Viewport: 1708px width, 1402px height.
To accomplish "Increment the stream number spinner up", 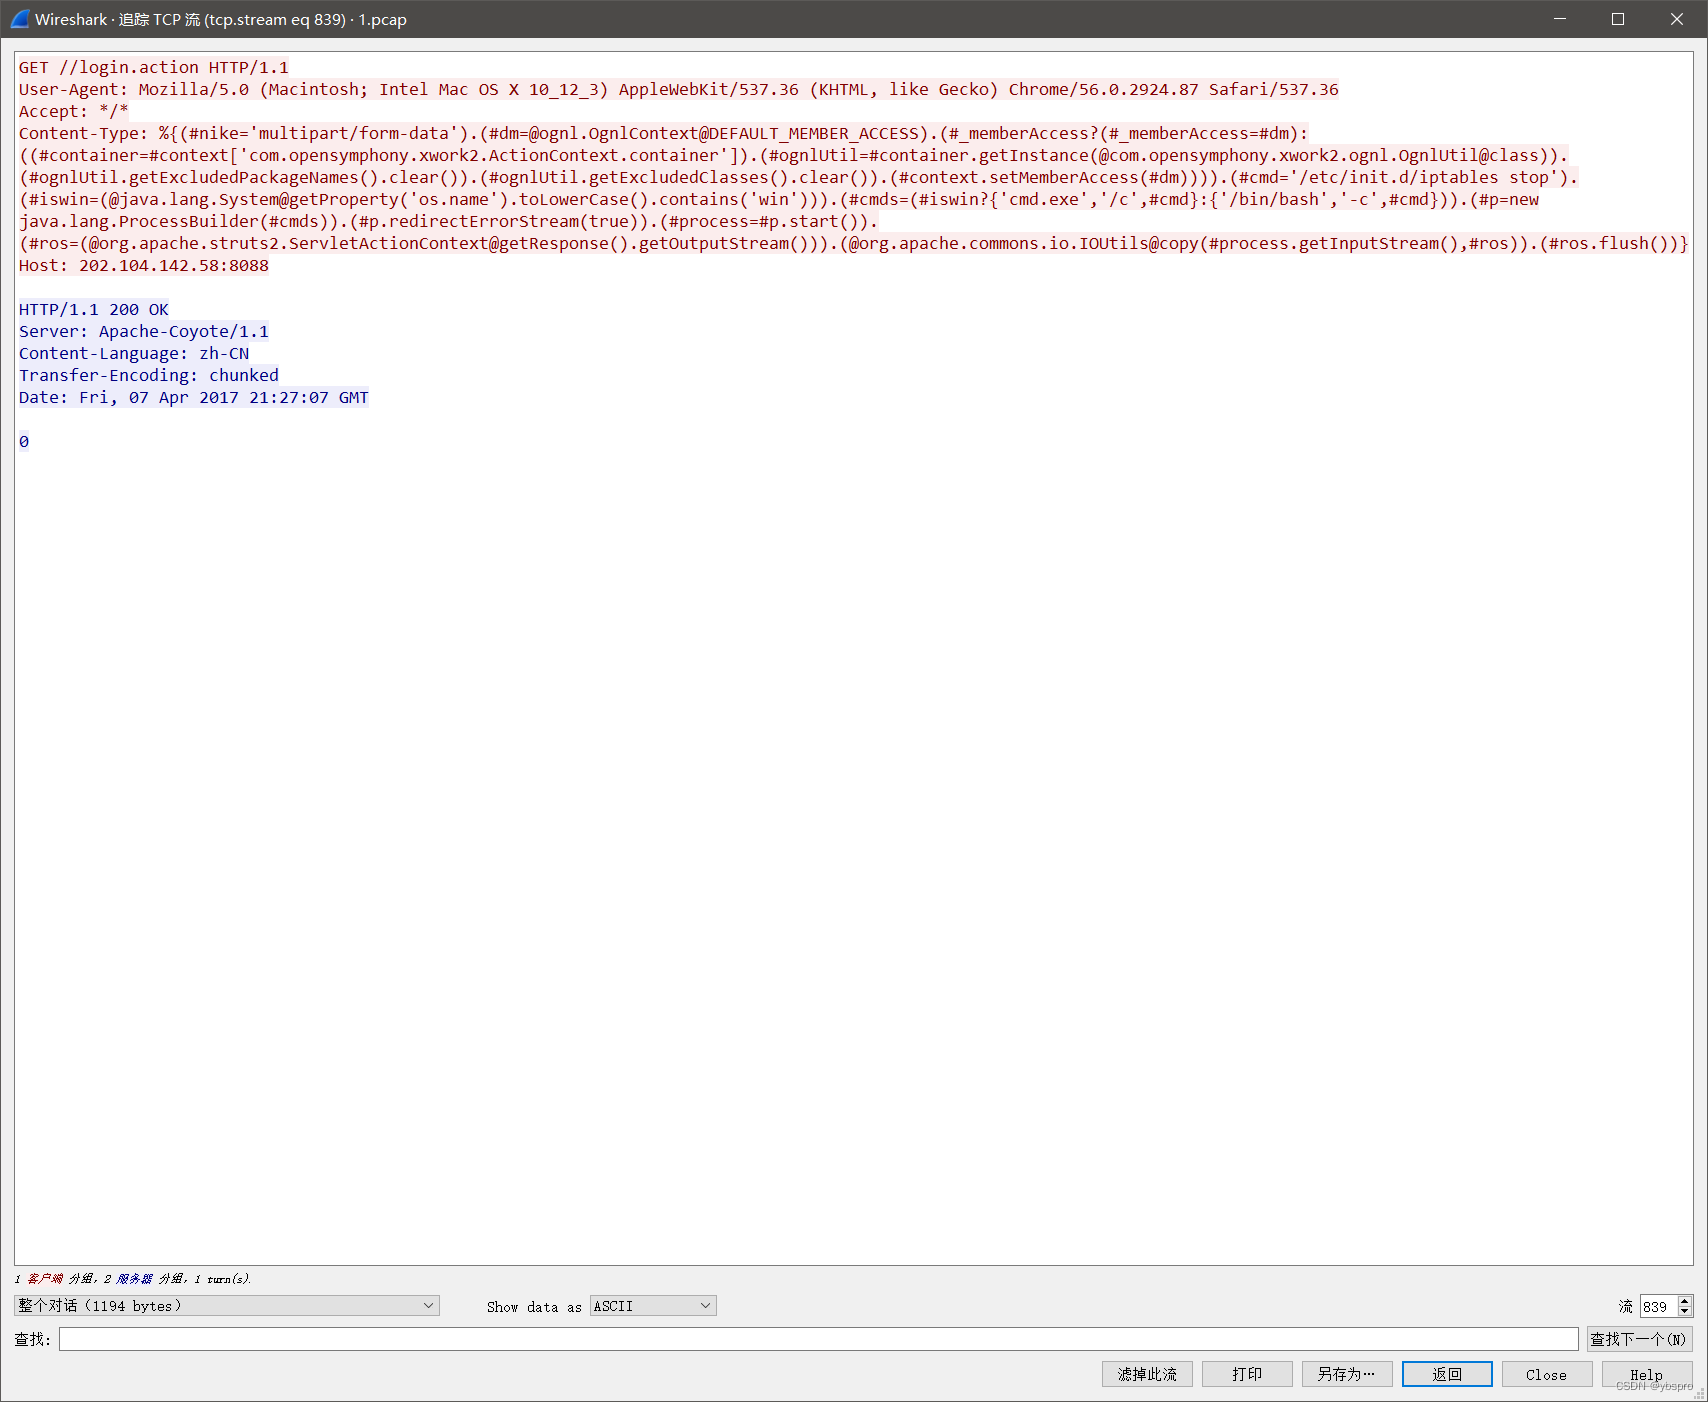I will point(1685,1301).
